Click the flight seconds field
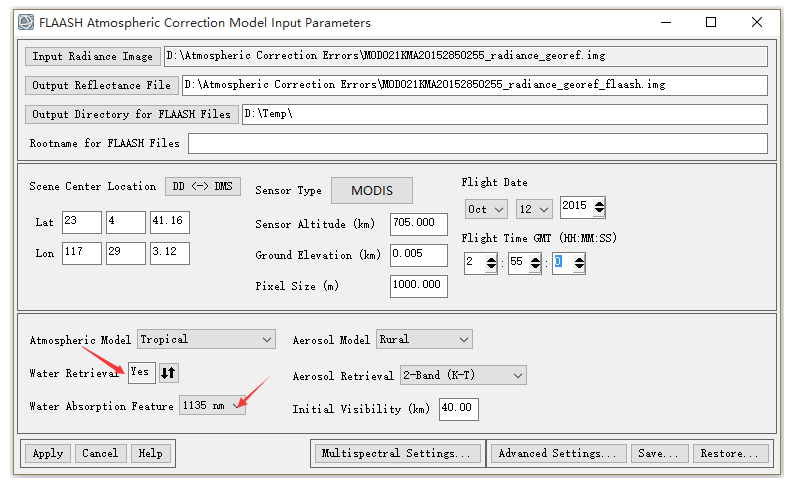This screenshot has width=799, height=481. coord(563,263)
